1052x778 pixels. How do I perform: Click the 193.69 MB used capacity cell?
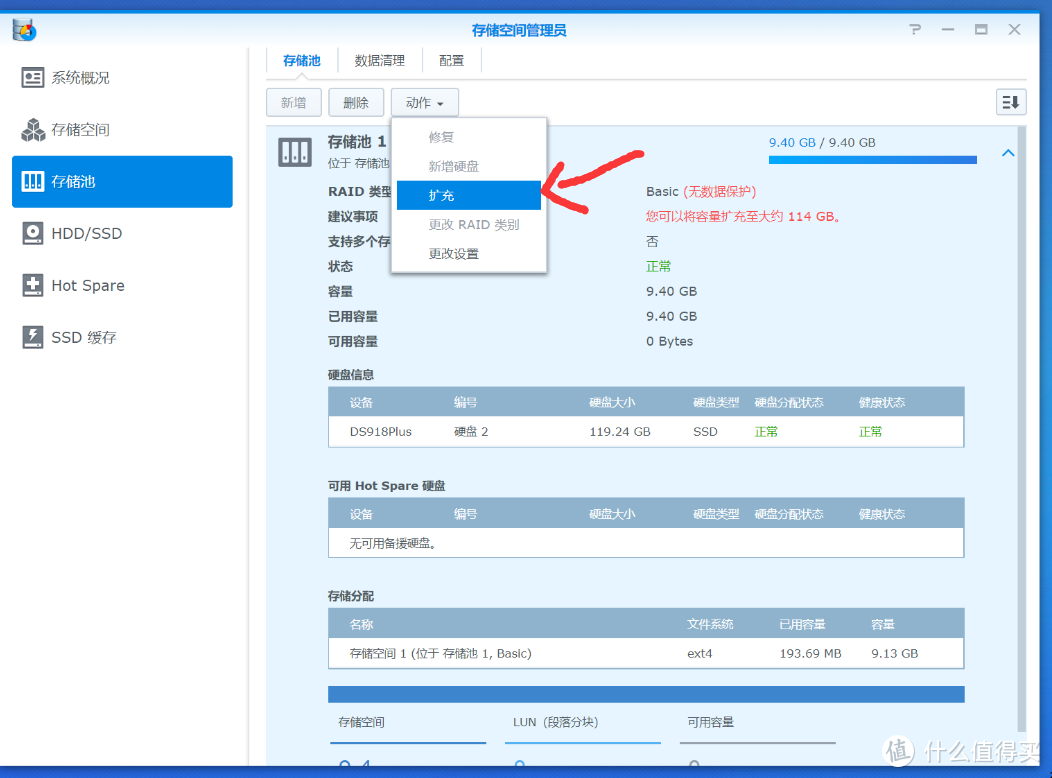810,653
